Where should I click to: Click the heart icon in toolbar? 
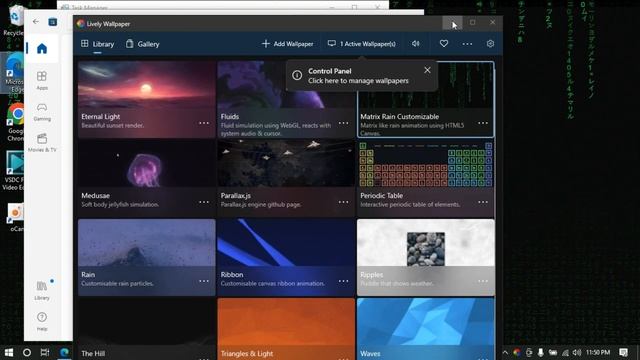tap(444, 44)
